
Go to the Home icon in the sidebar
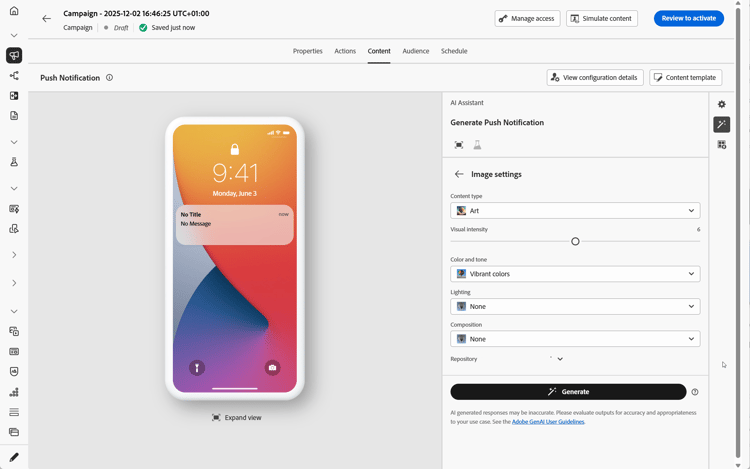click(x=14, y=11)
